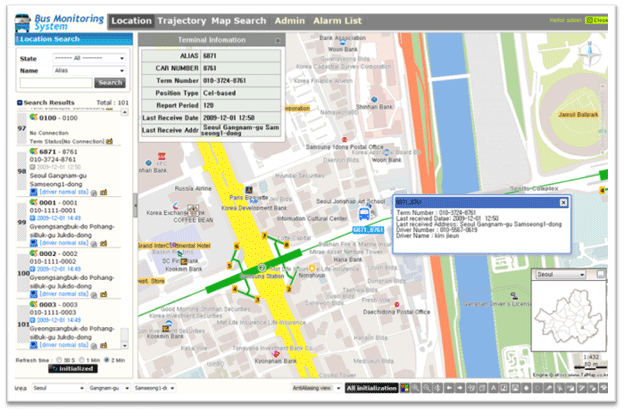The height and width of the screenshot is (412, 624).
Task: Click the collapse icon on Terminal Information
Action: [x=277, y=41]
